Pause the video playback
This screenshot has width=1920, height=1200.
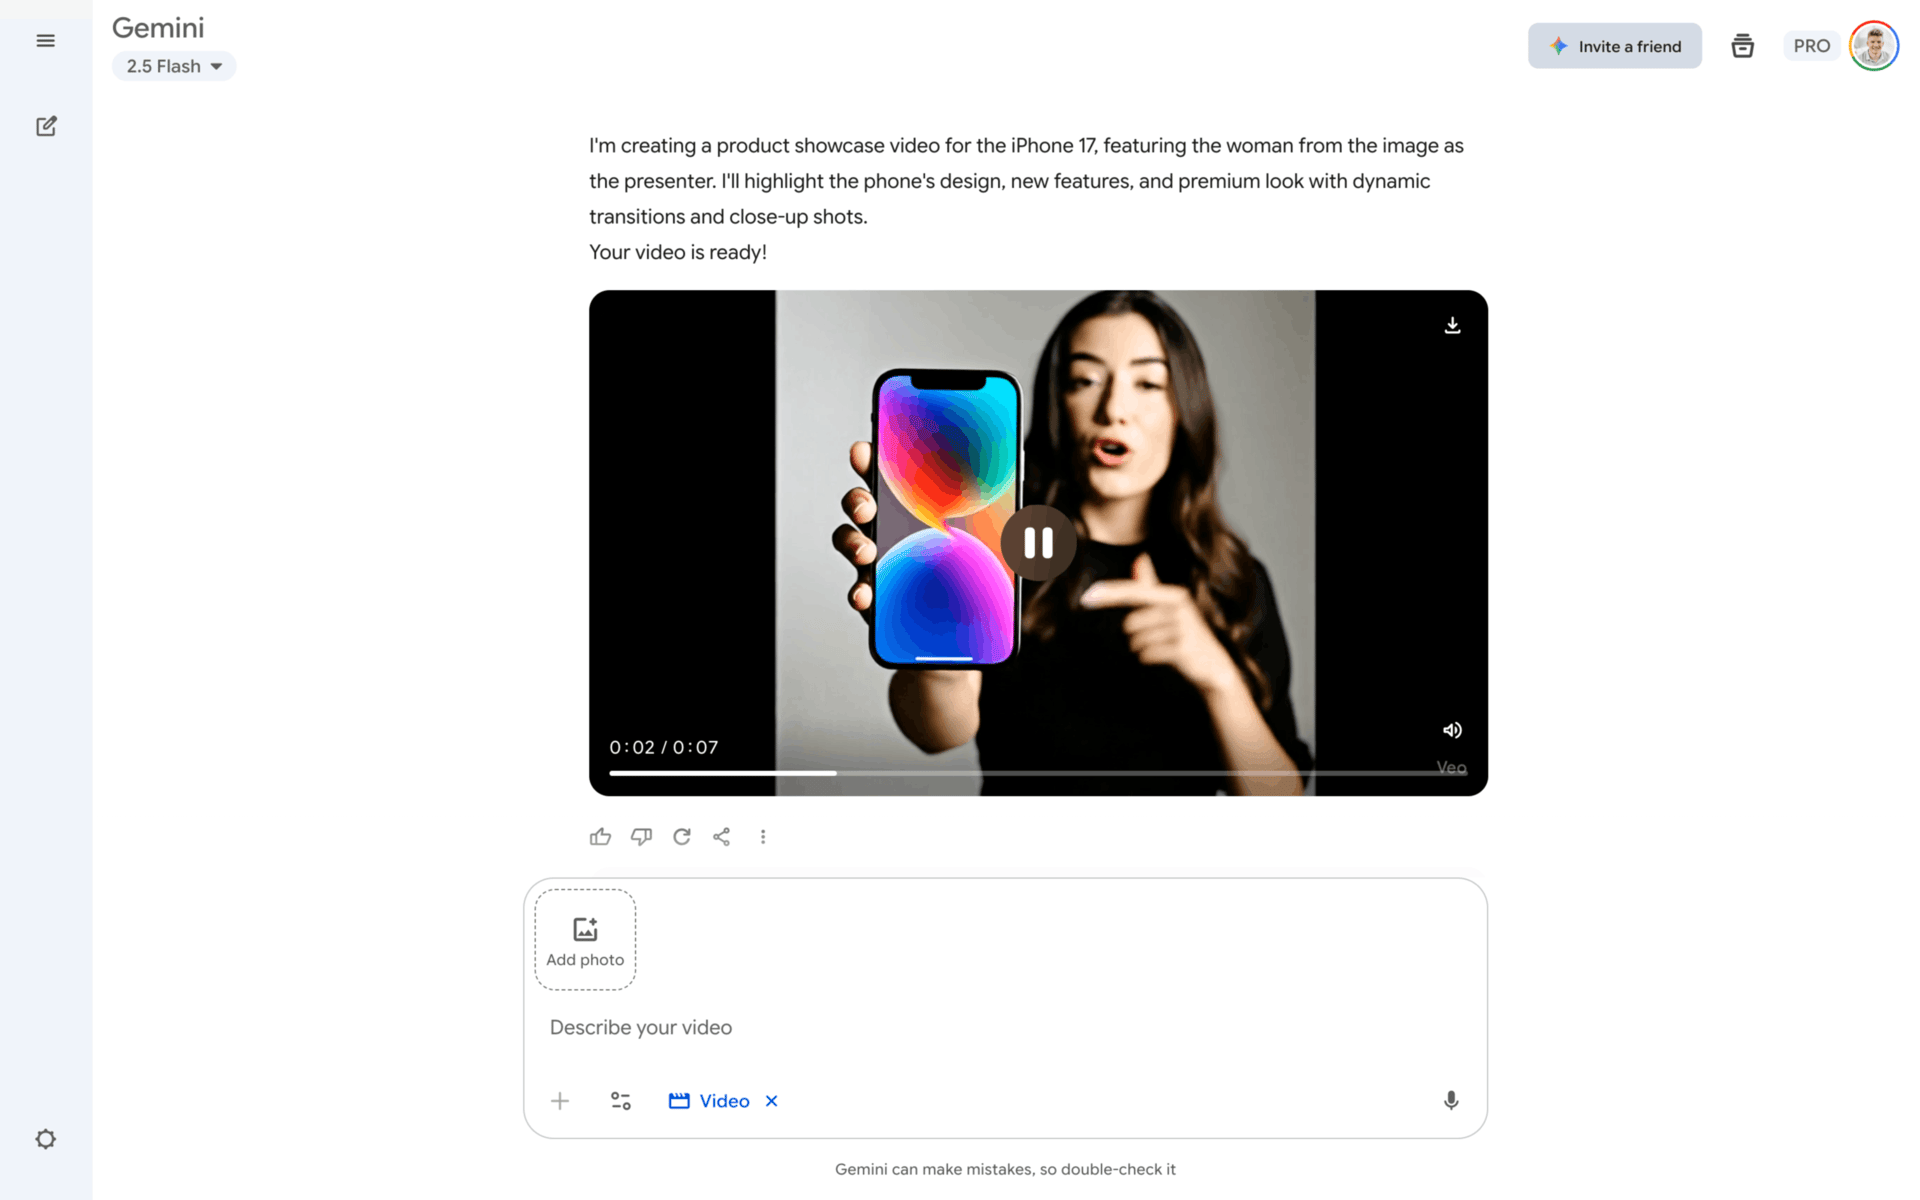pos(1038,543)
